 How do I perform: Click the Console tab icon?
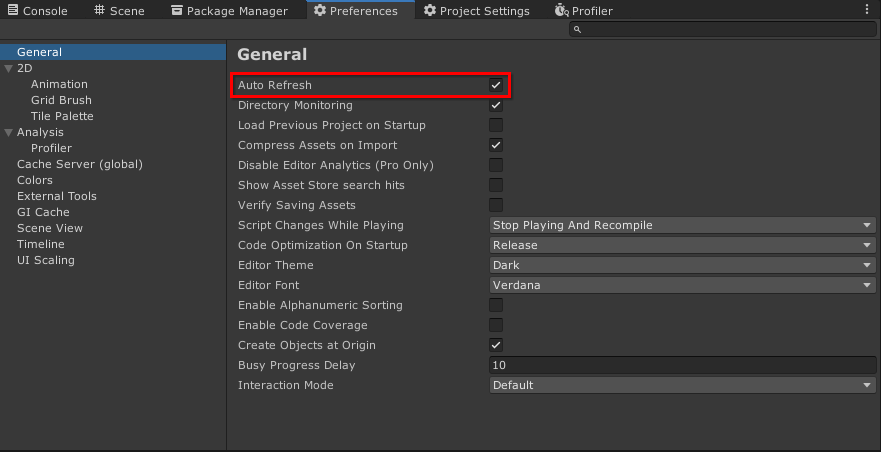(x=12, y=10)
